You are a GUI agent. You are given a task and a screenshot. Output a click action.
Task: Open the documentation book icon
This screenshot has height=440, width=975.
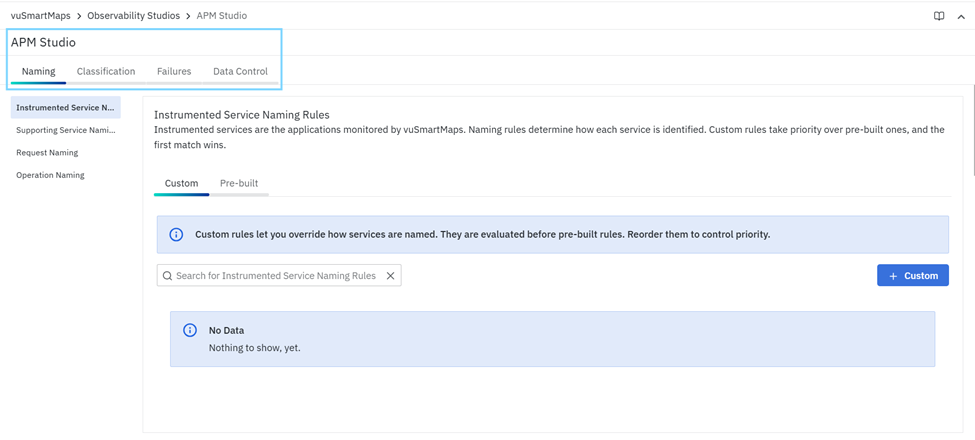tap(939, 16)
